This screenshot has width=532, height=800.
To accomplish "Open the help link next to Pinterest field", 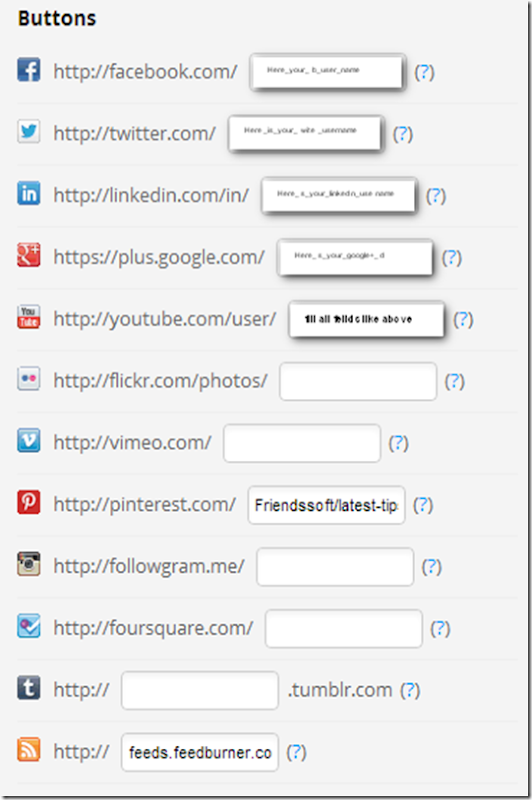I will point(423,505).
